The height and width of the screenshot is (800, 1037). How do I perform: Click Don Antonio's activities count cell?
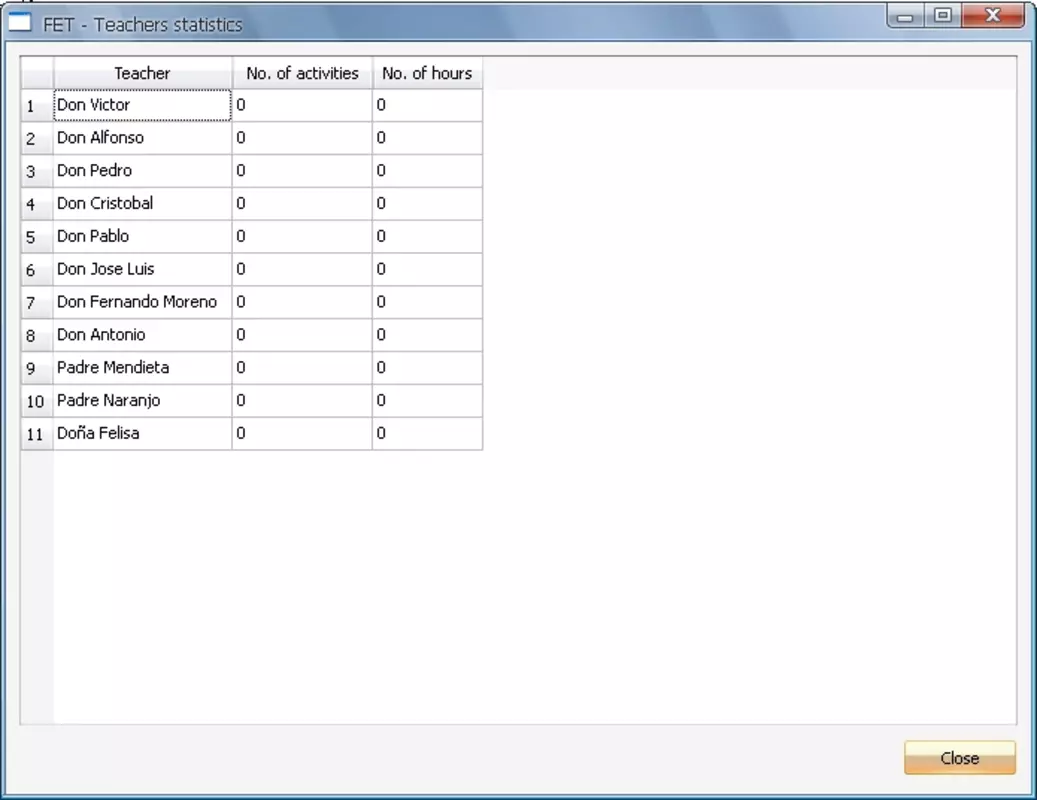[302, 335]
